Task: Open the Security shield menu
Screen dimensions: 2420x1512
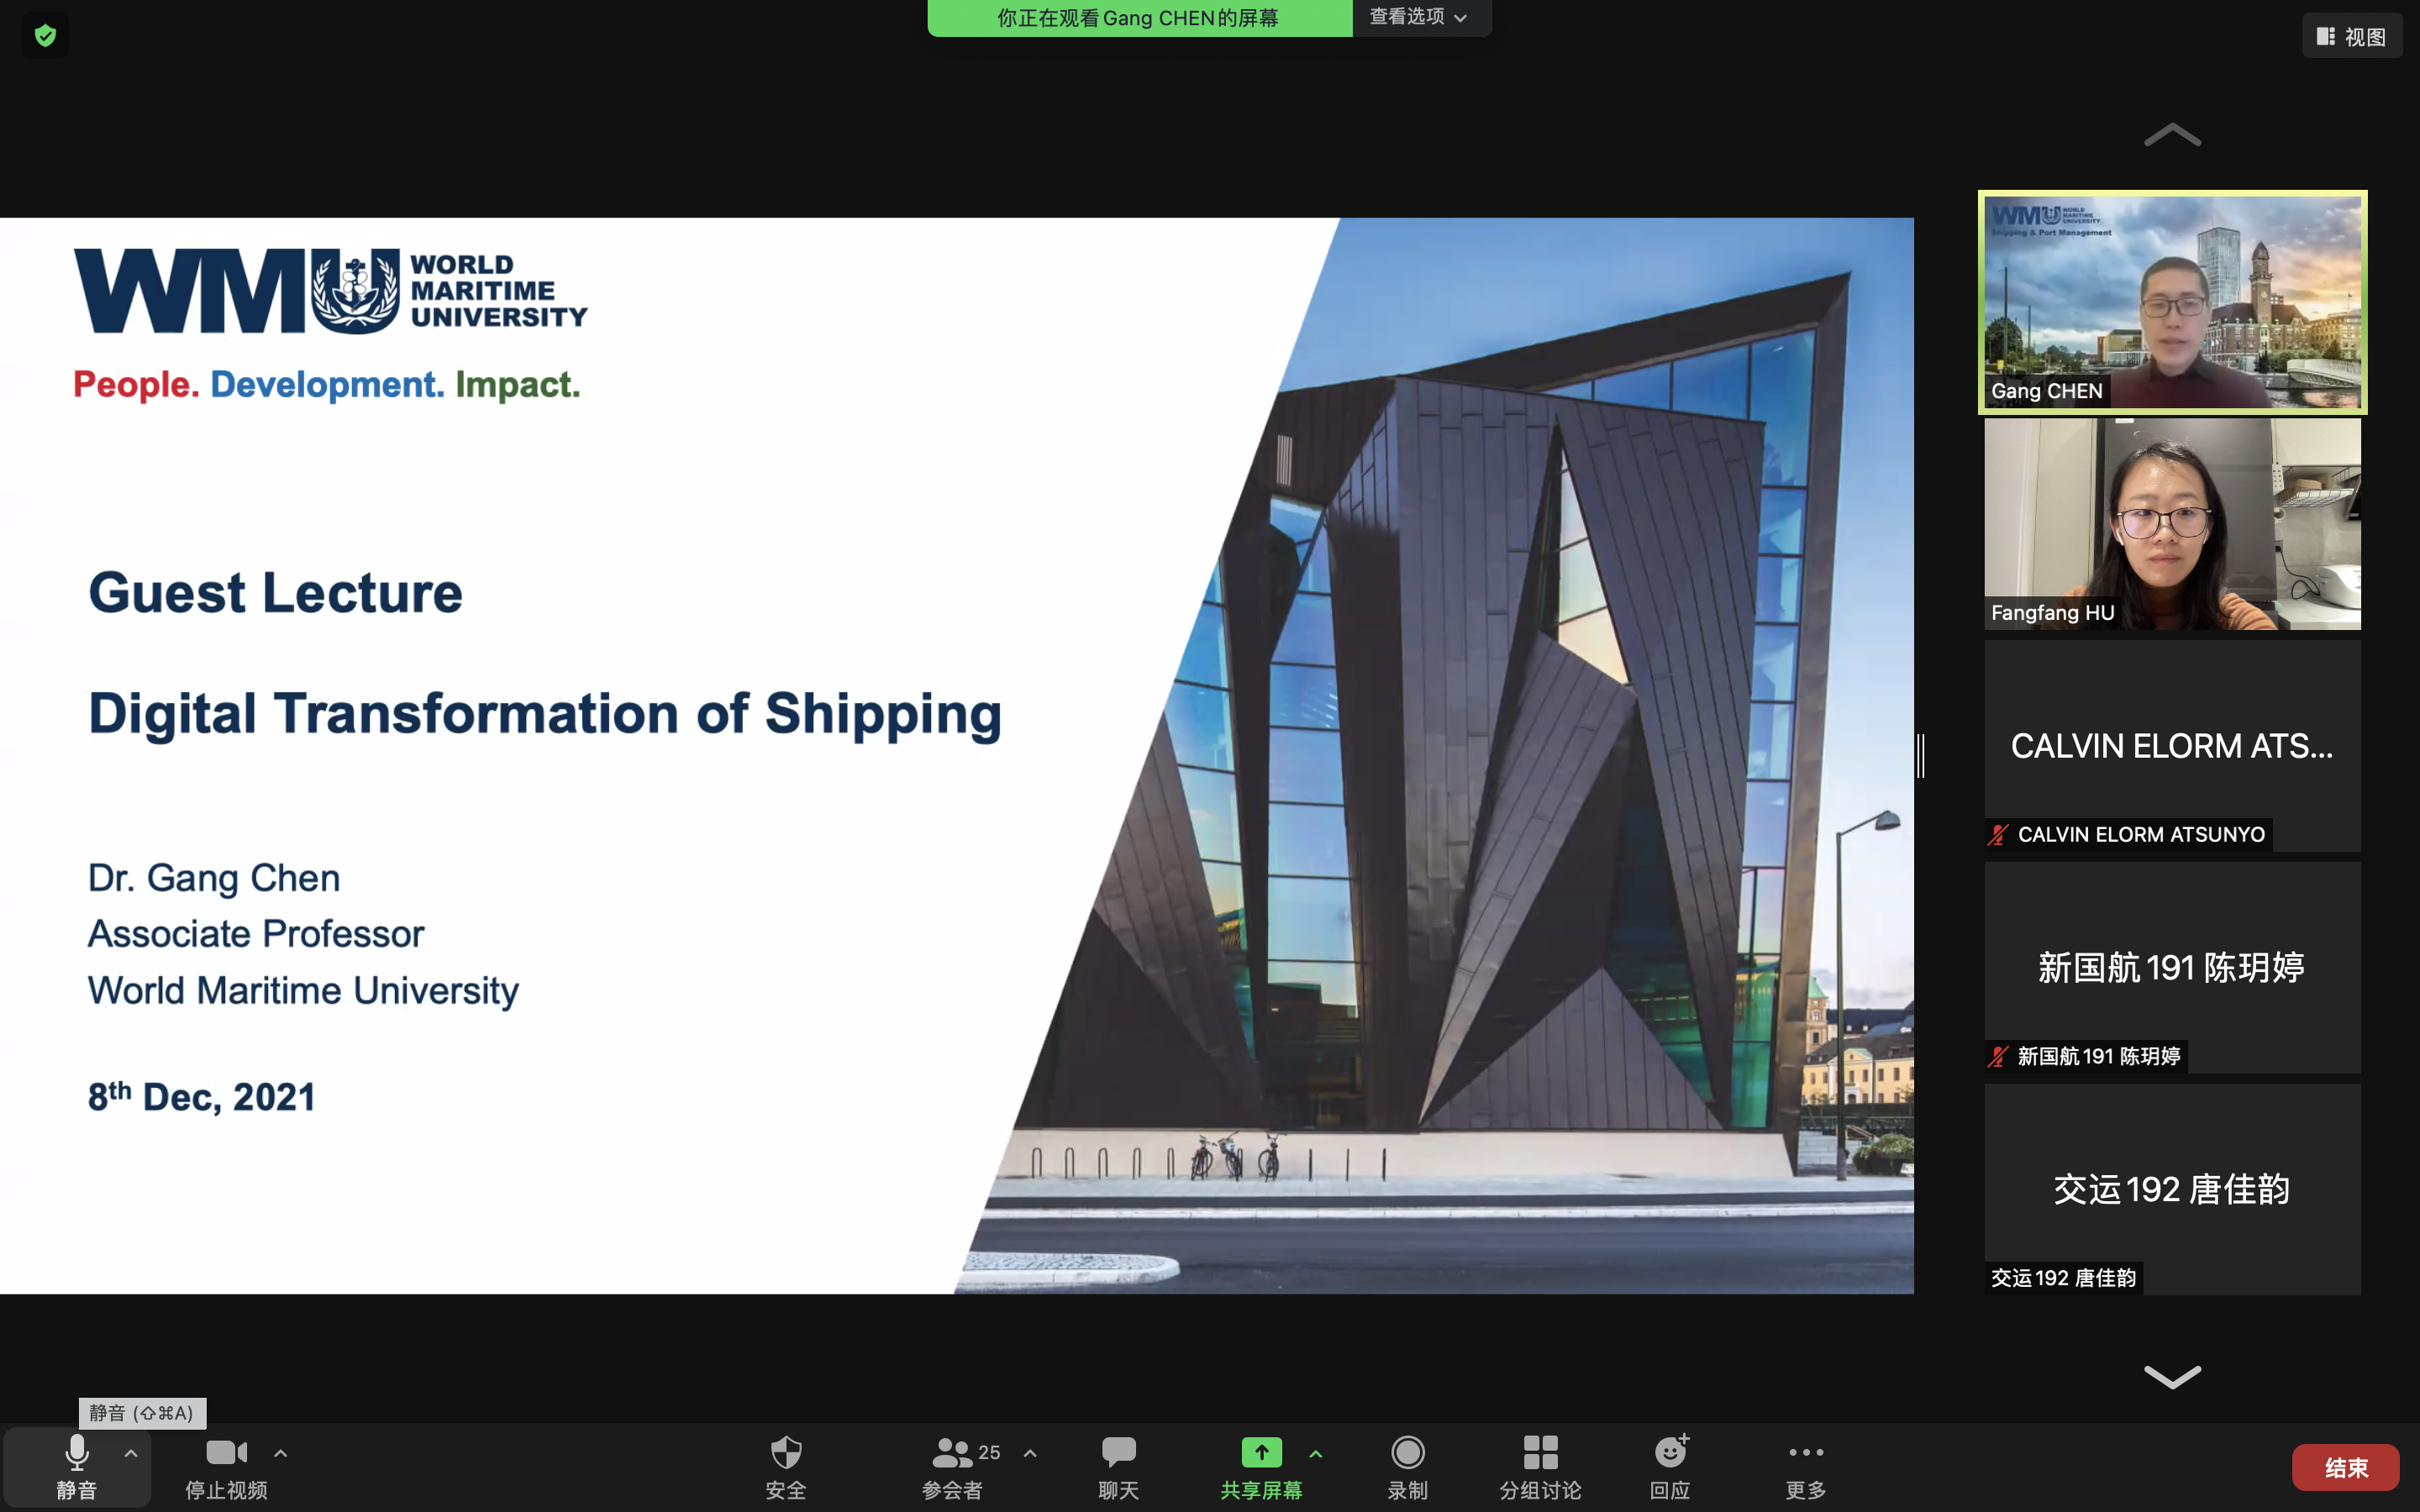Action: [785, 1466]
